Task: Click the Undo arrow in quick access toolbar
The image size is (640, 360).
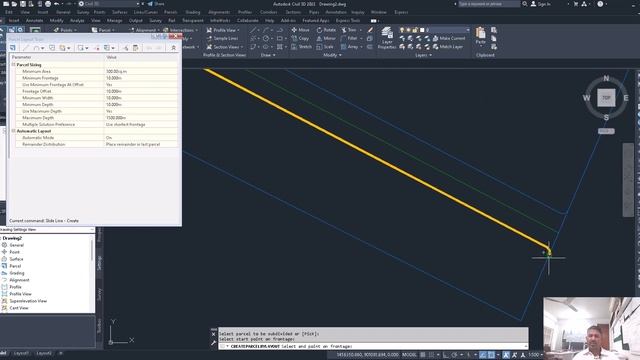Action: (57, 4)
